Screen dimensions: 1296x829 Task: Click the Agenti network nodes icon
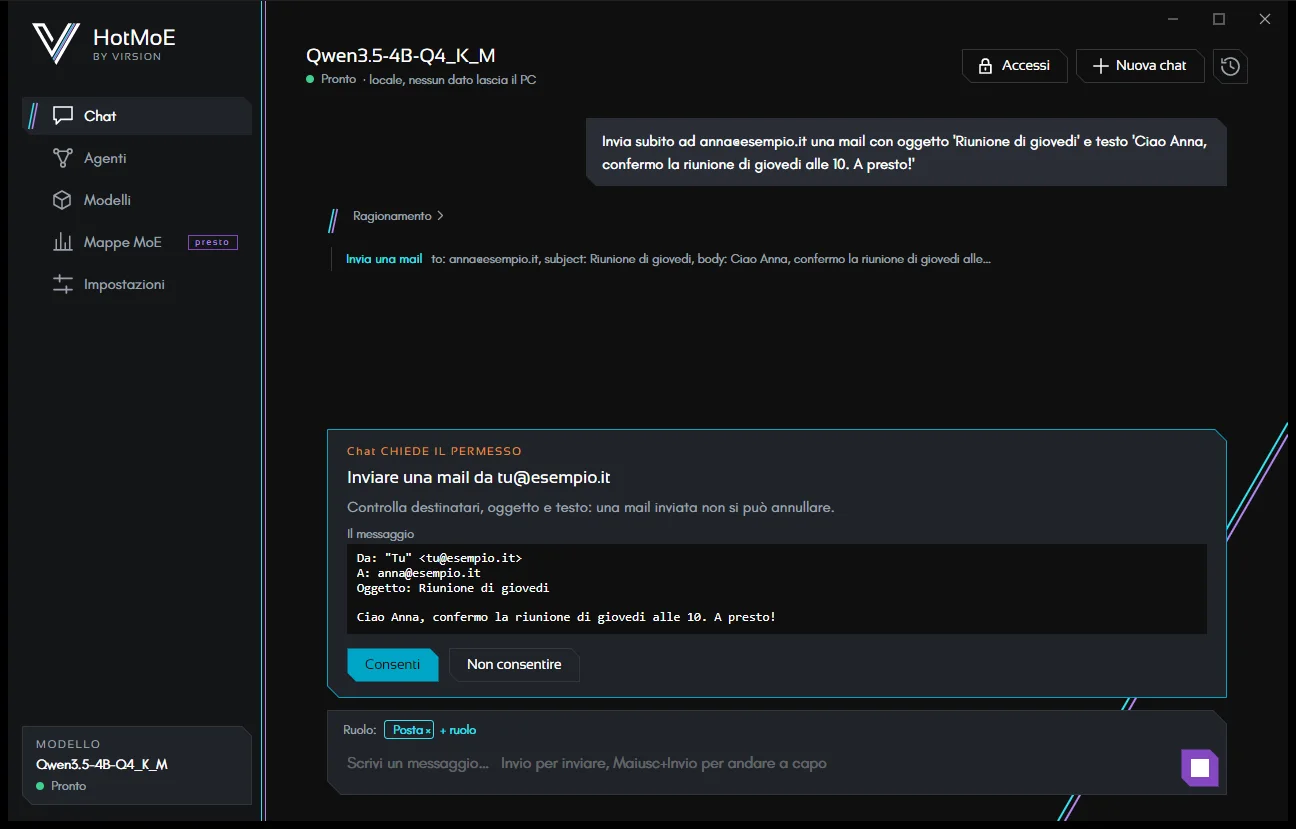63,158
